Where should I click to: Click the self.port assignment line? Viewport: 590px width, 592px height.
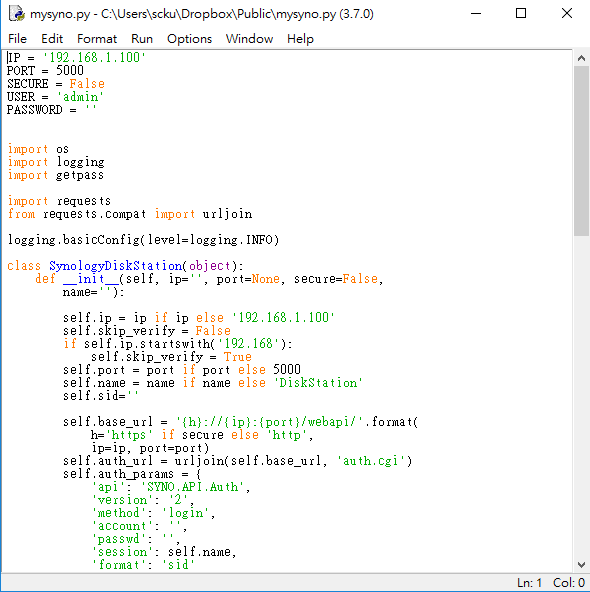182,370
